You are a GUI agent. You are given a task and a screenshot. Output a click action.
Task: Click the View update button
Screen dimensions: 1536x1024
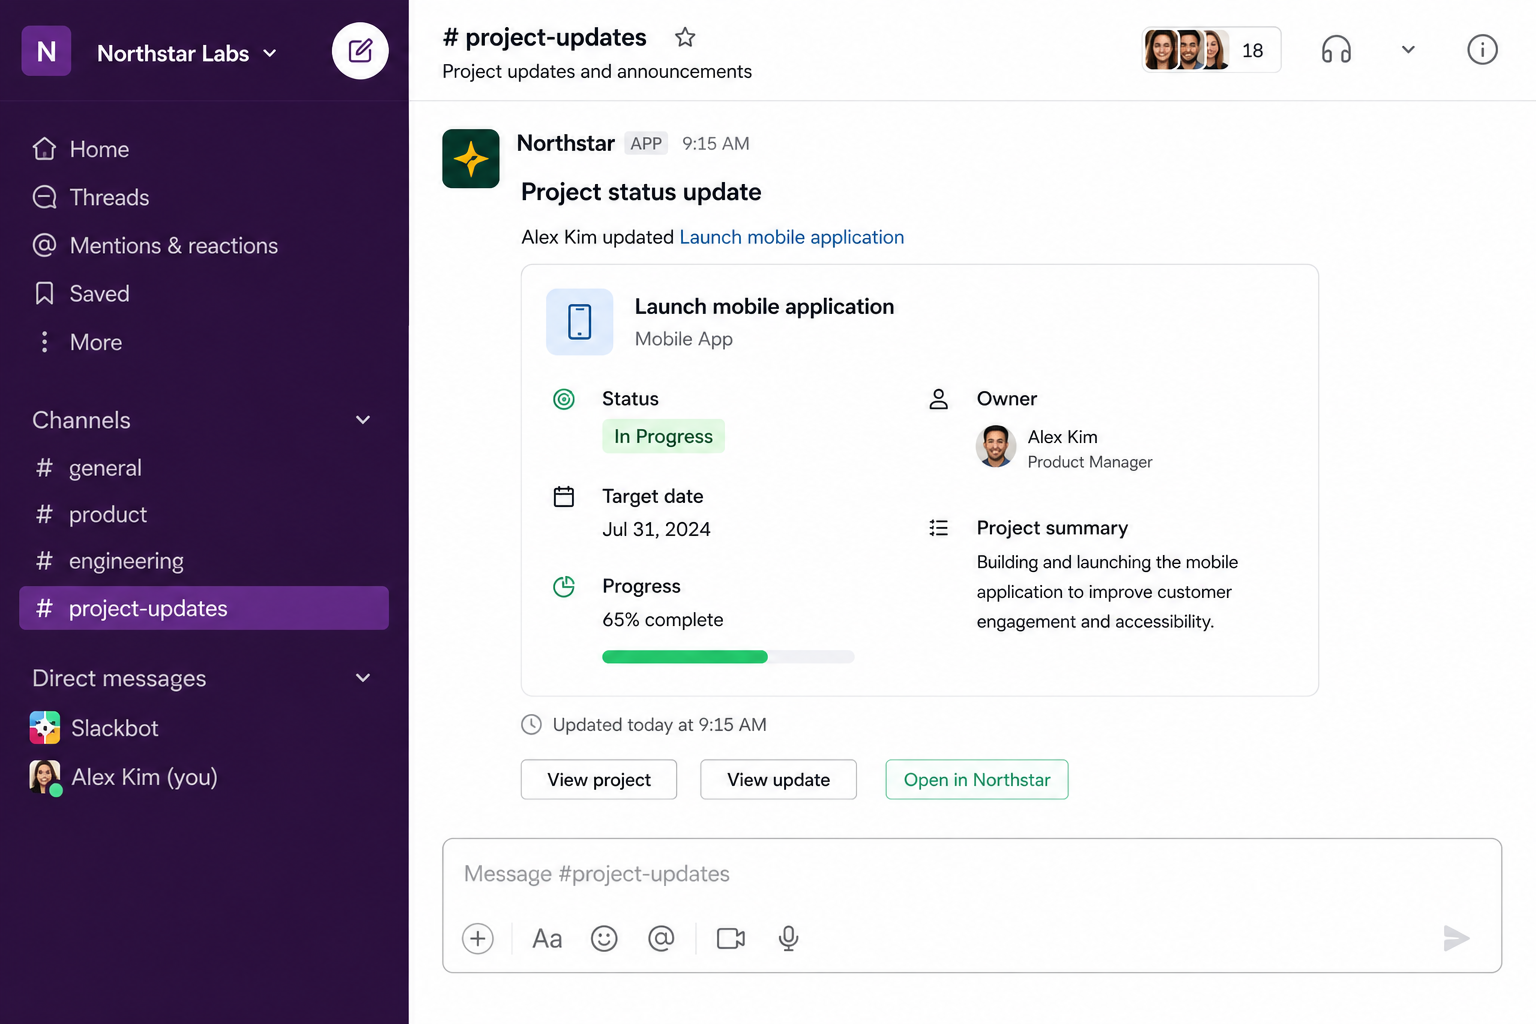point(778,780)
